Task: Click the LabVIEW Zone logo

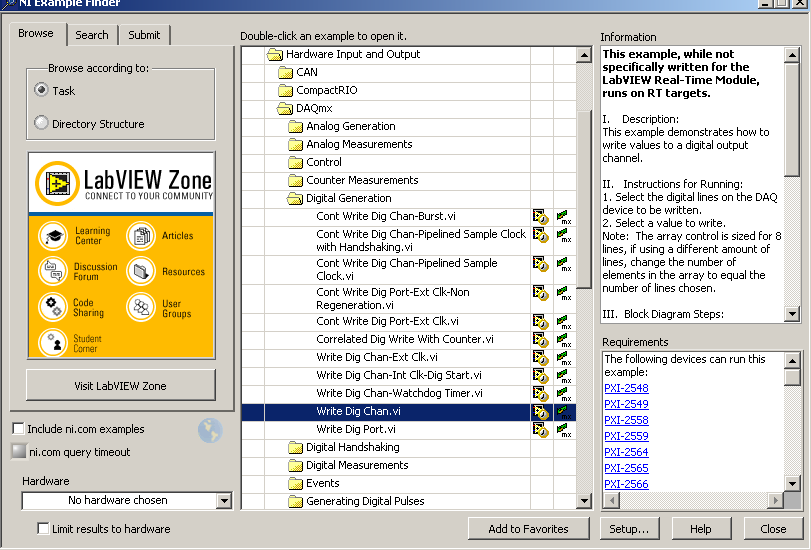Action: (x=57, y=183)
